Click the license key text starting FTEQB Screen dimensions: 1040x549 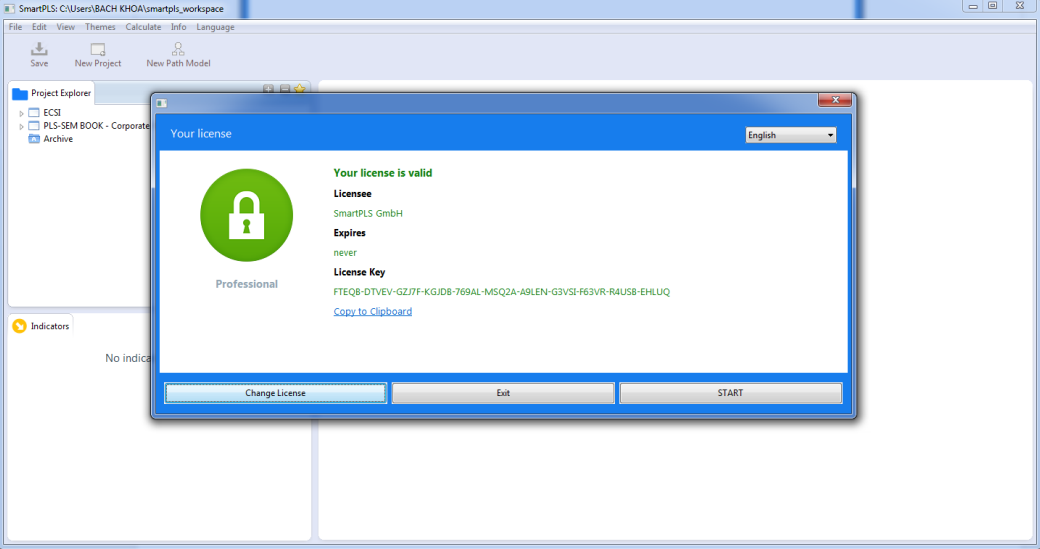[x=501, y=292]
